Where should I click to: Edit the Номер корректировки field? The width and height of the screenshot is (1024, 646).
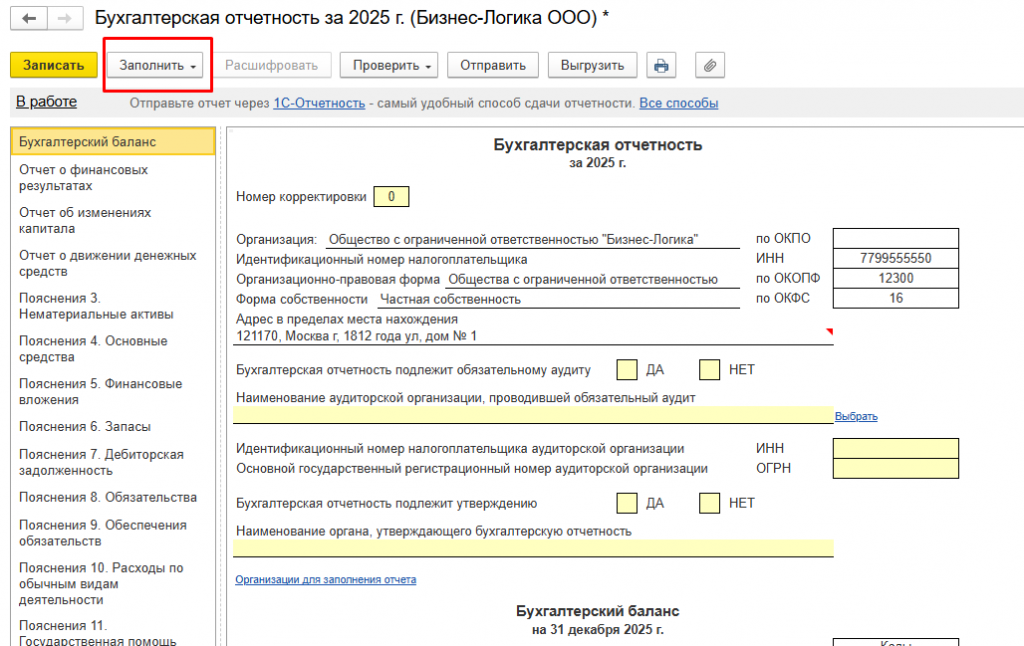tap(391, 197)
